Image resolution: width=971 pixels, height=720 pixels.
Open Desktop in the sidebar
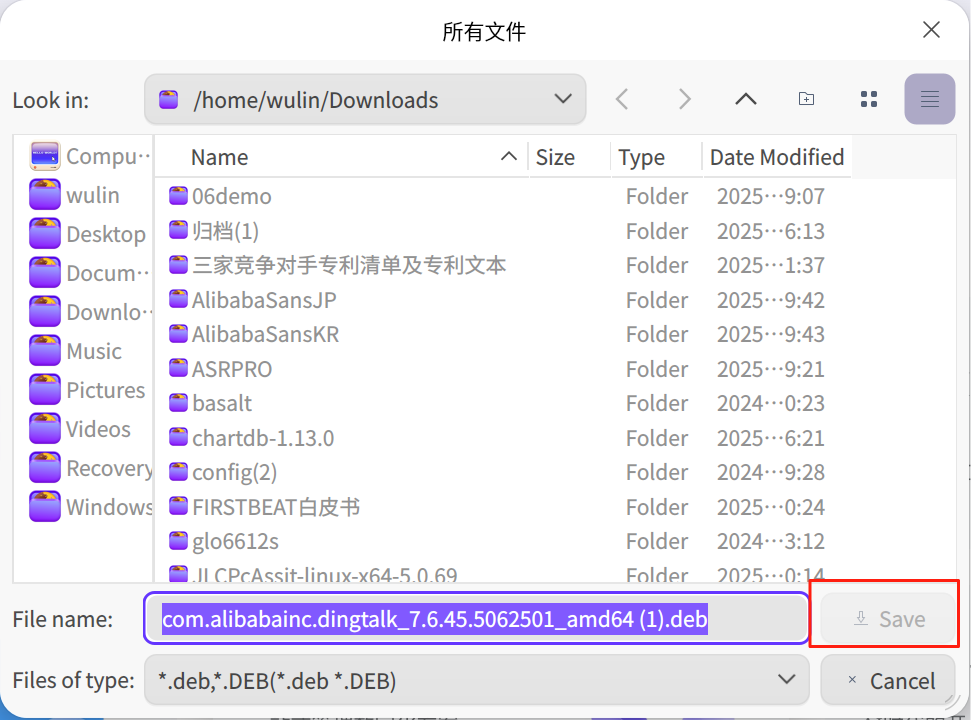point(87,234)
